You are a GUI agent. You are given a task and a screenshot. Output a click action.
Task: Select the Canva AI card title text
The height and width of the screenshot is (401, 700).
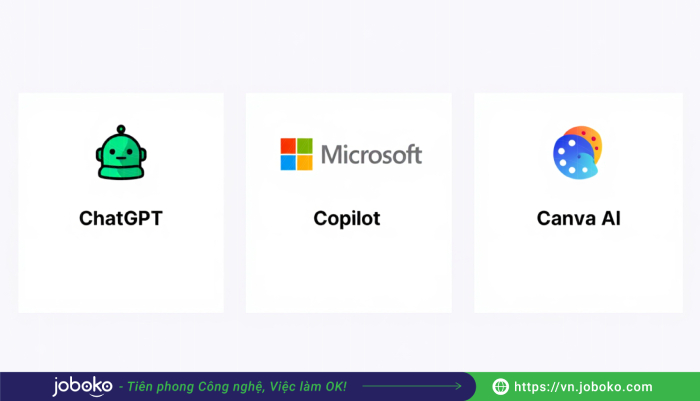click(578, 218)
